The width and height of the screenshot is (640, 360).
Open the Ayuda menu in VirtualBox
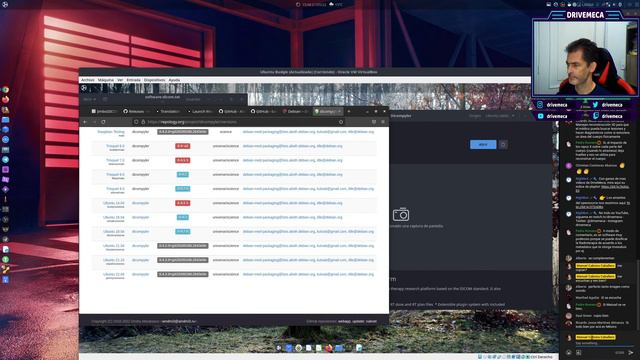pos(174,80)
